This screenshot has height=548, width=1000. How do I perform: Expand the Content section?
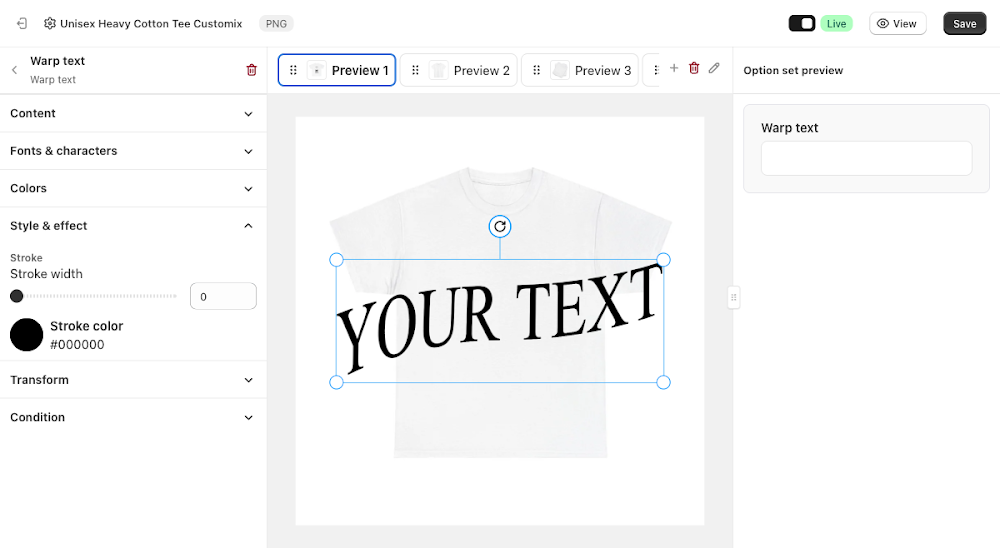pos(133,114)
